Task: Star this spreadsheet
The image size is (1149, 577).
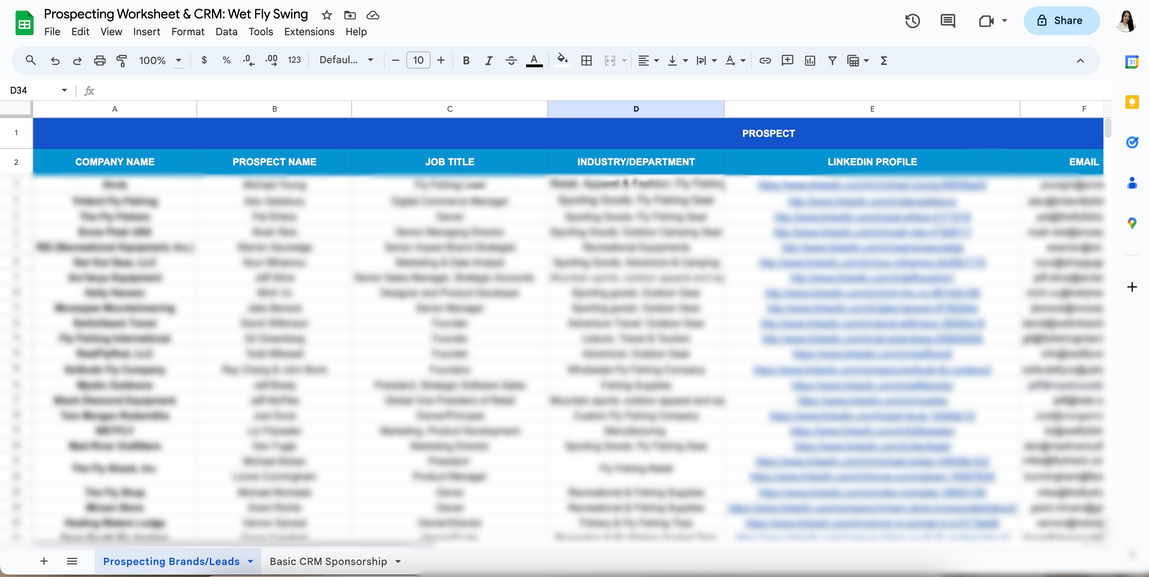Action: click(327, 15)
